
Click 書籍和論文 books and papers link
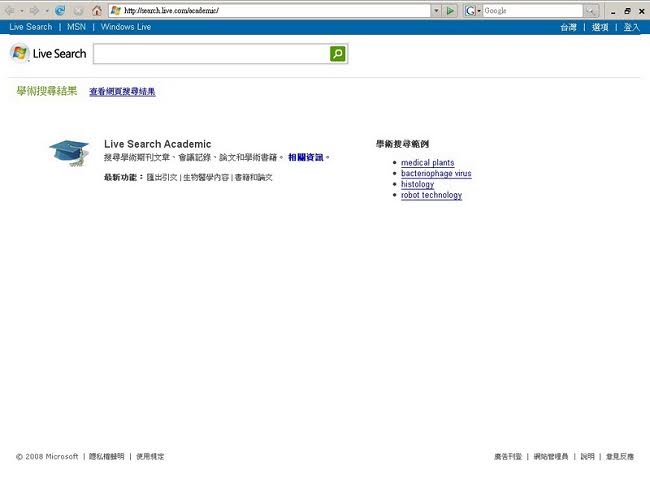pos(254,177)
